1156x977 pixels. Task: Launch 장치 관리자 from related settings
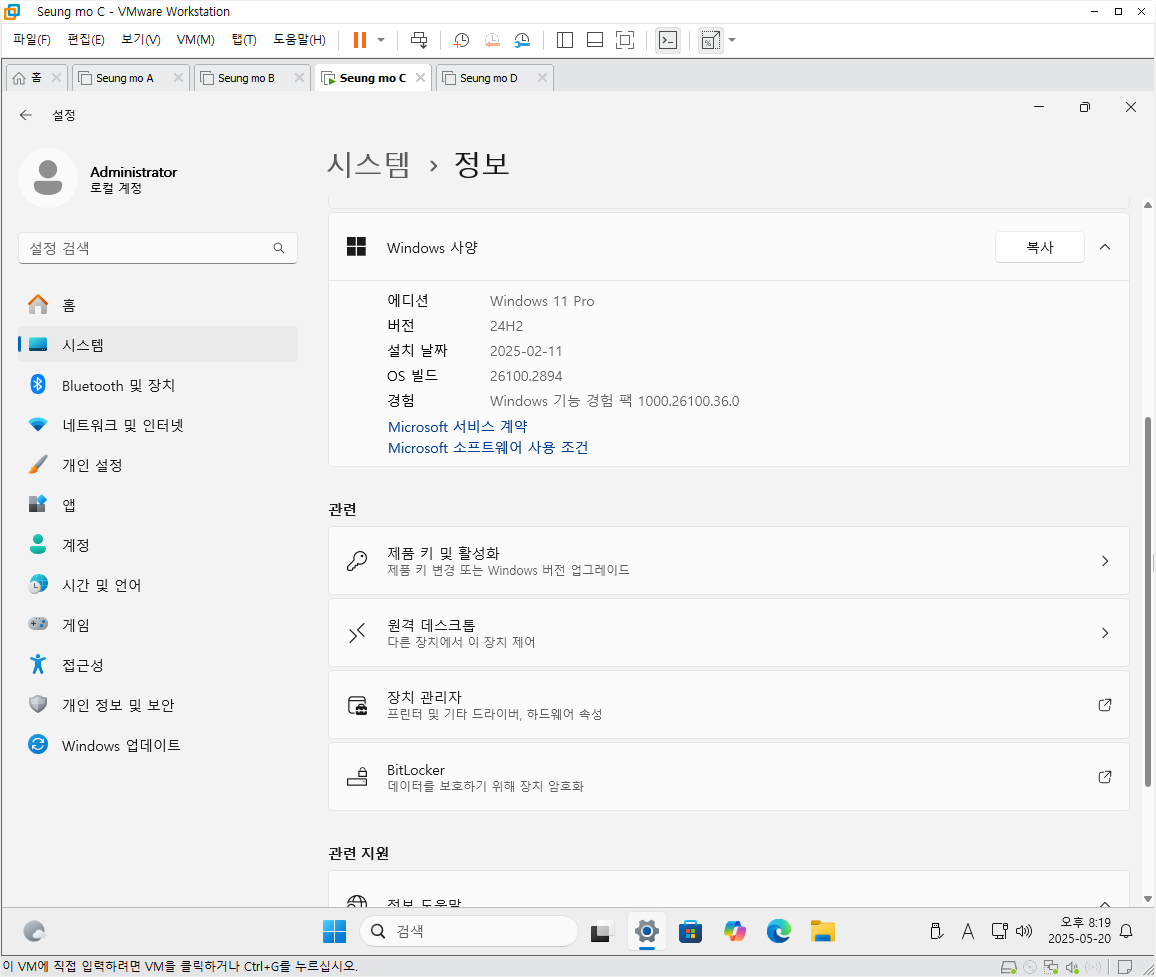[728, 704]
